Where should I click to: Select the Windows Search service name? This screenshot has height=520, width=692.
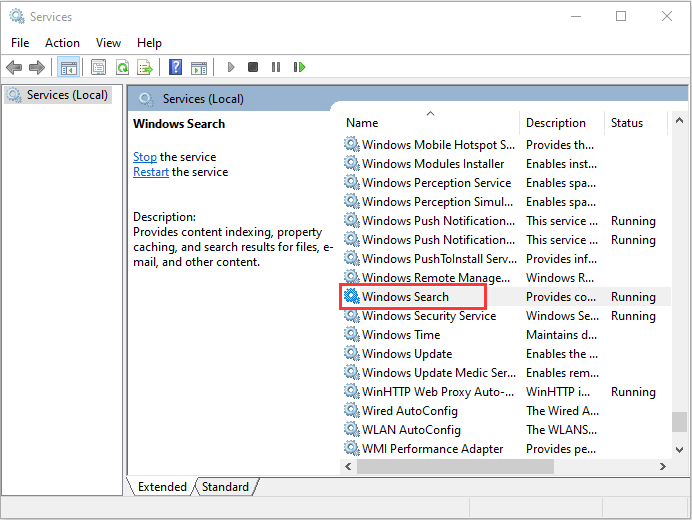point(405,297)
